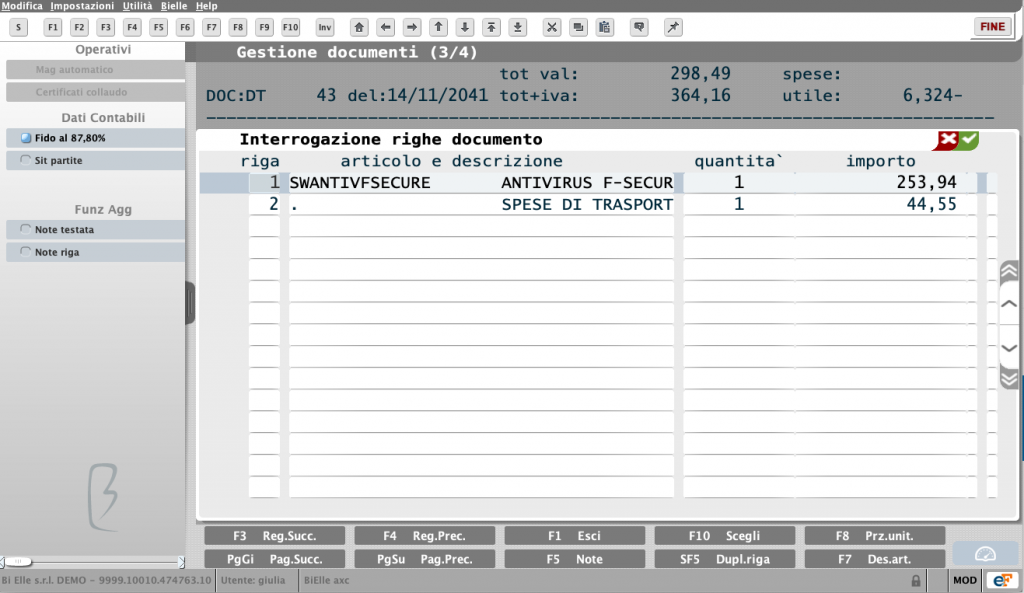The width and height of the screenshot is (1024, 593).
Task: Click the S toolbar key button
Action: pyautogui.click(x=18, y=27)
